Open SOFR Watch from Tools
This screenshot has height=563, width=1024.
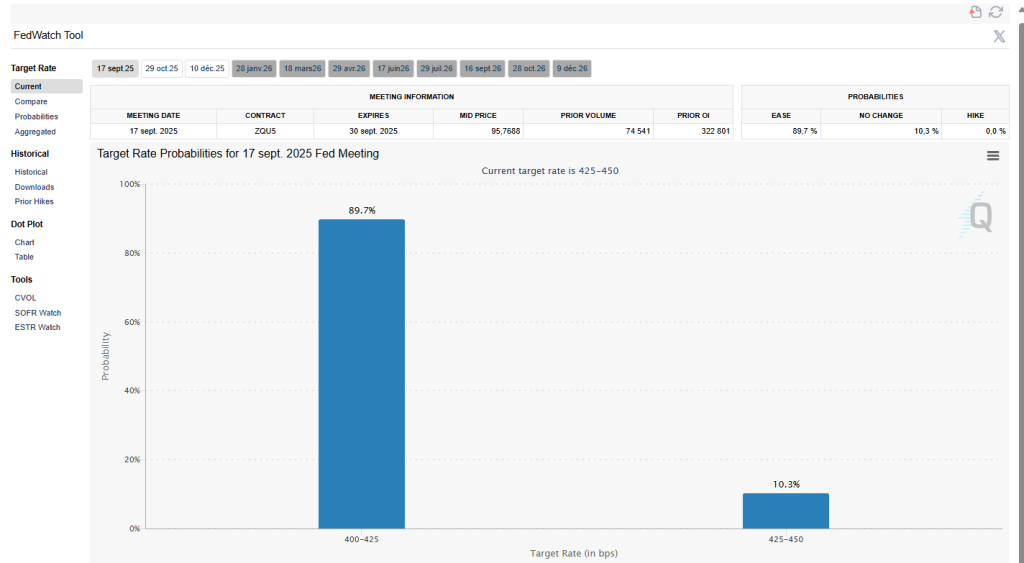pyautogui.click(x=37, y=313)
